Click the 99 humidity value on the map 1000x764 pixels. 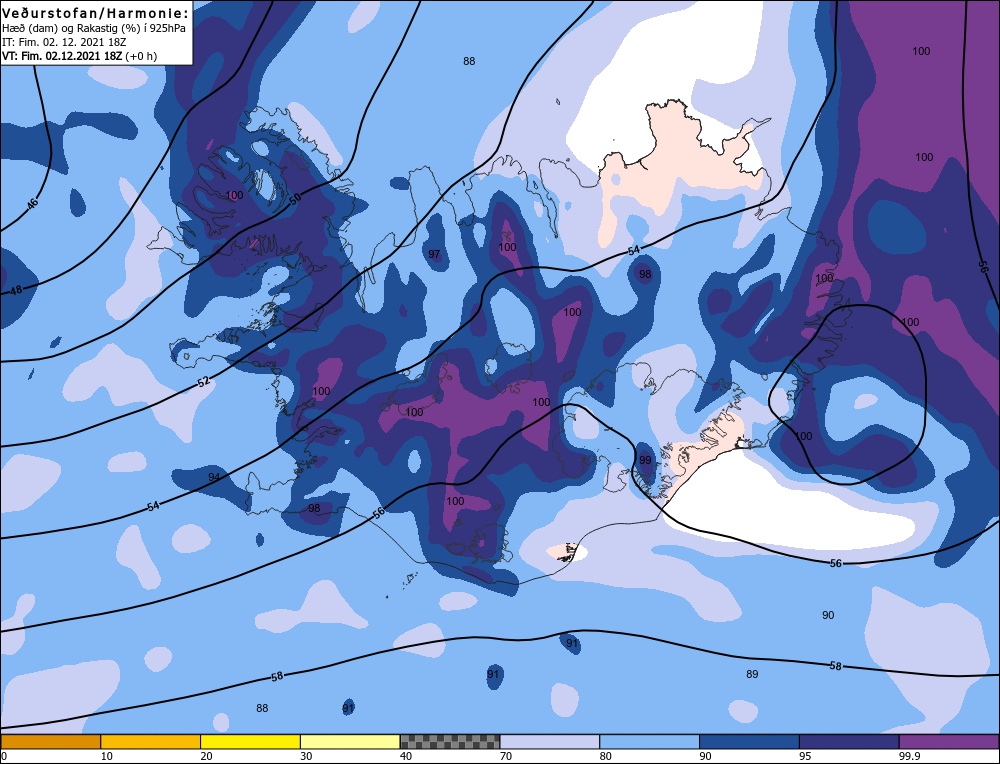click(x=645, y=460)
